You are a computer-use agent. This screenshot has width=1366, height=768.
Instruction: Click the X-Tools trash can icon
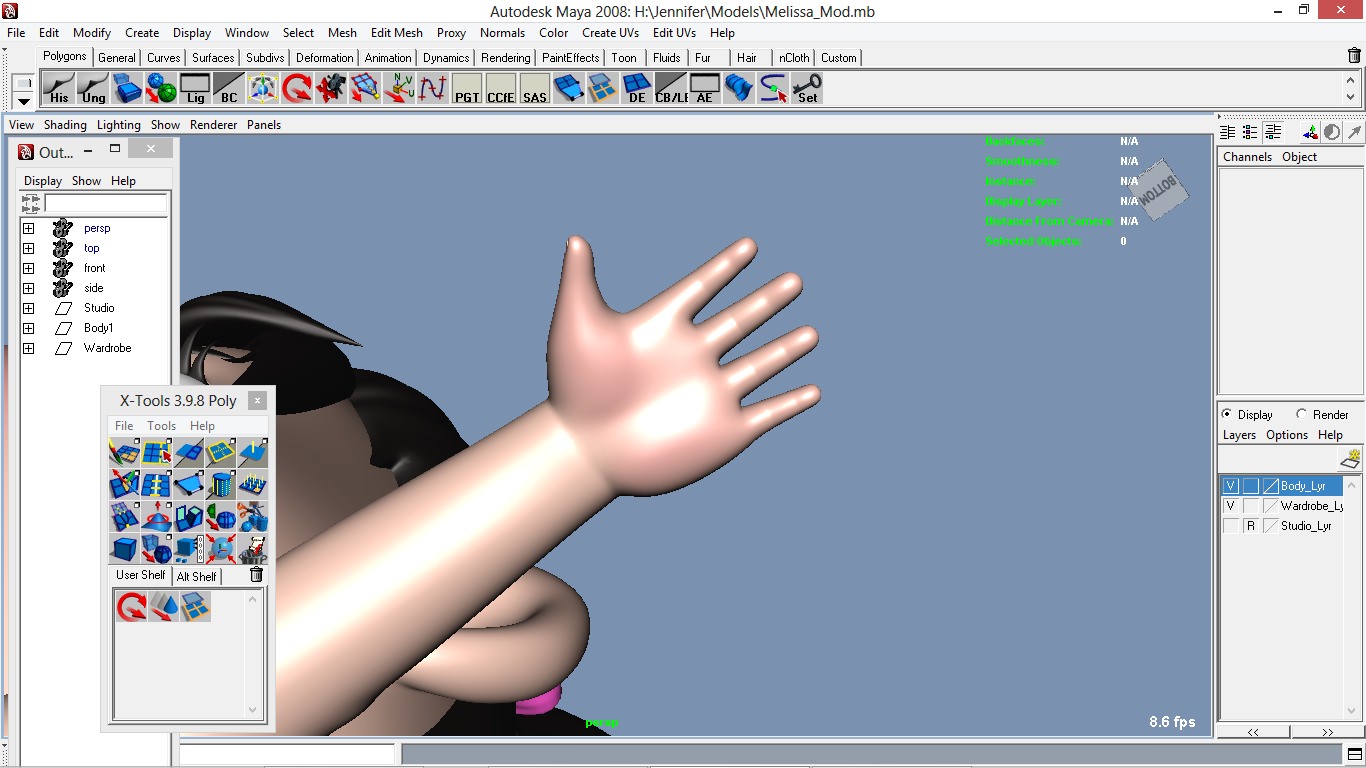[256, 574]
